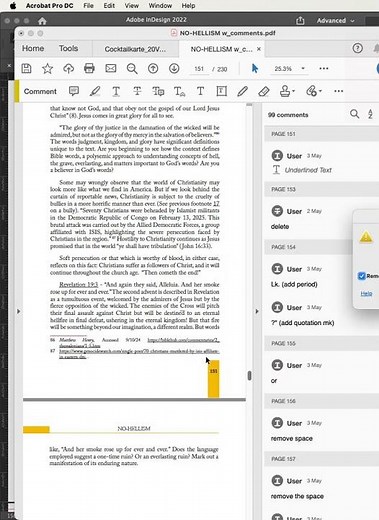This screenshot has width=379, height=520.
Task: Open the Help menu
Action: click(188, 6)
